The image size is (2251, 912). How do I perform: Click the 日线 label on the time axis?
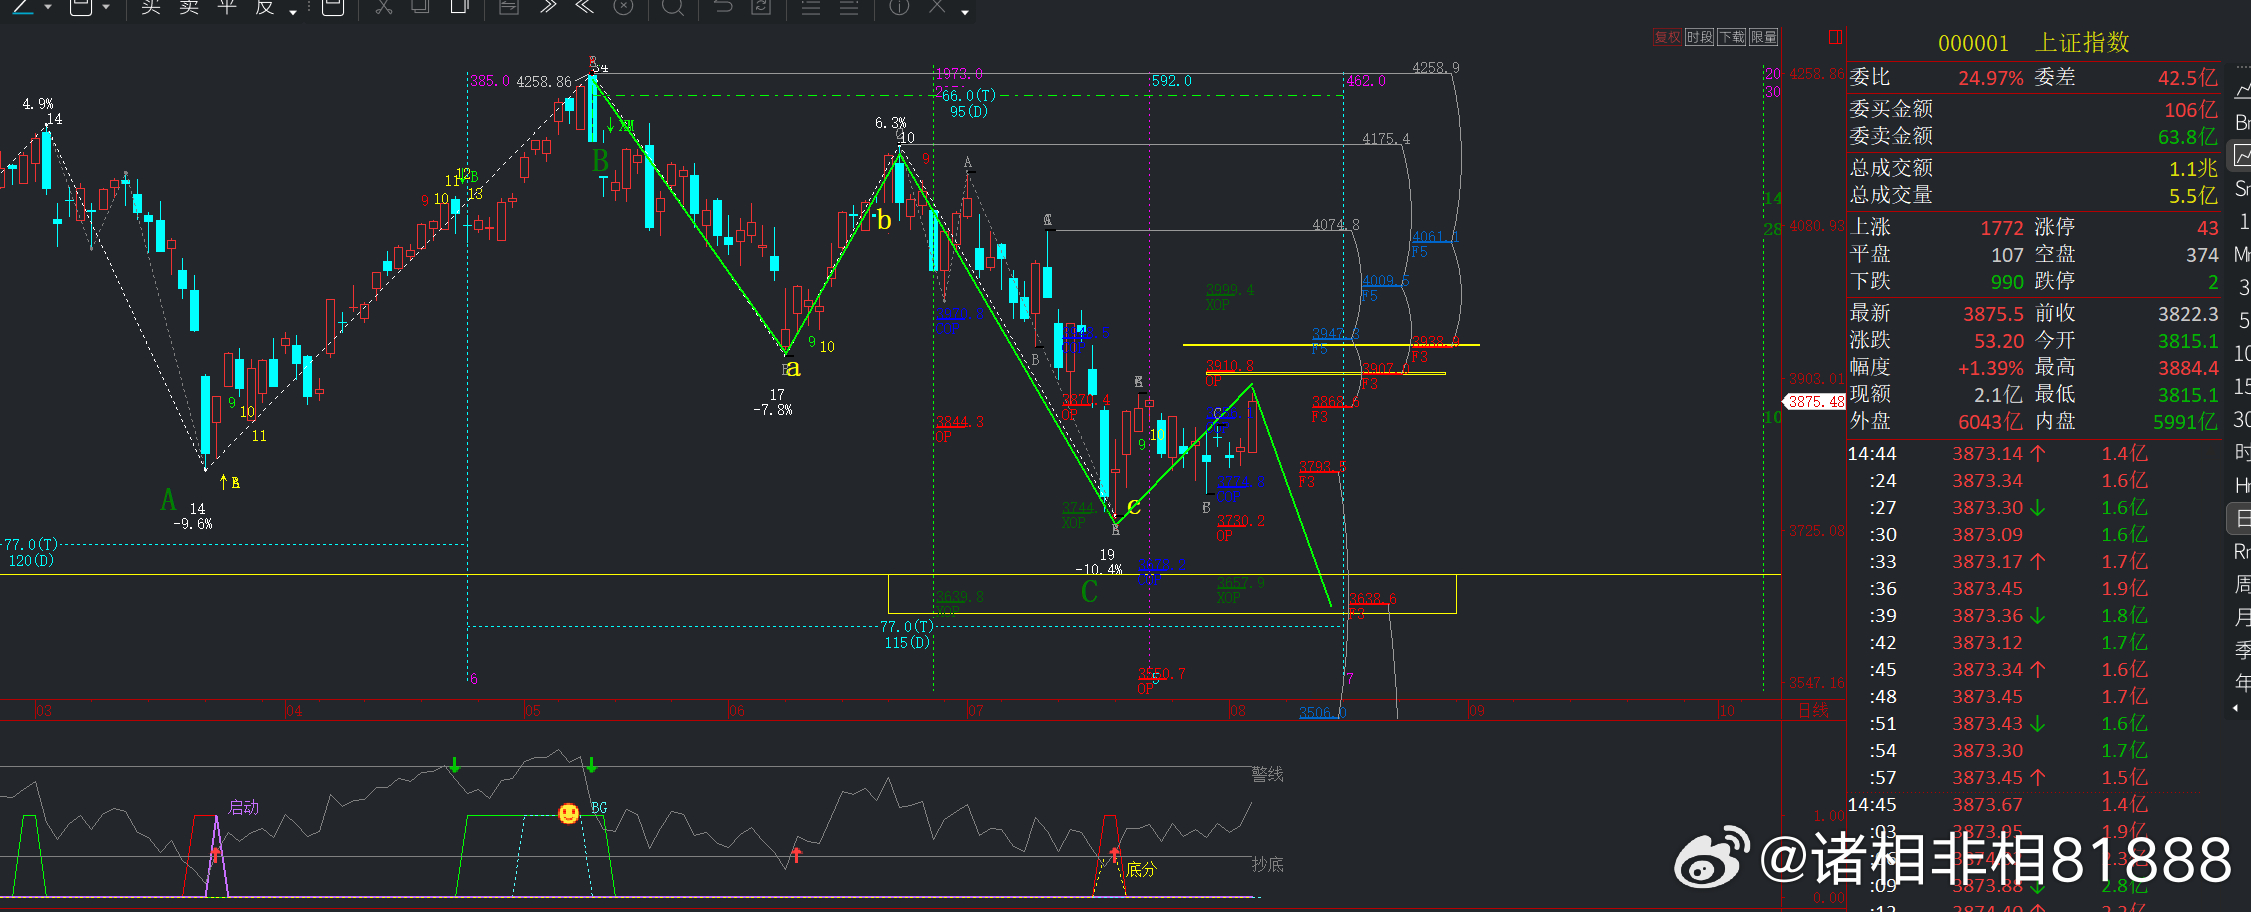pos(1813,710)
